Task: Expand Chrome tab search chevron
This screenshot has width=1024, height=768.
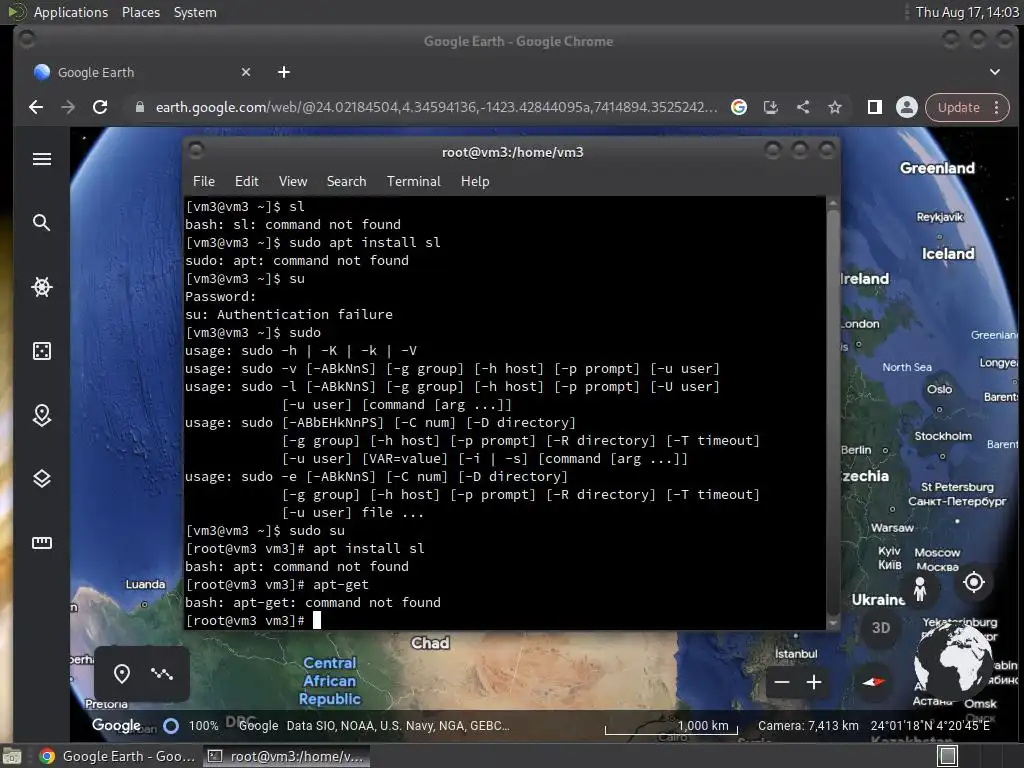Action: point(995,72)
